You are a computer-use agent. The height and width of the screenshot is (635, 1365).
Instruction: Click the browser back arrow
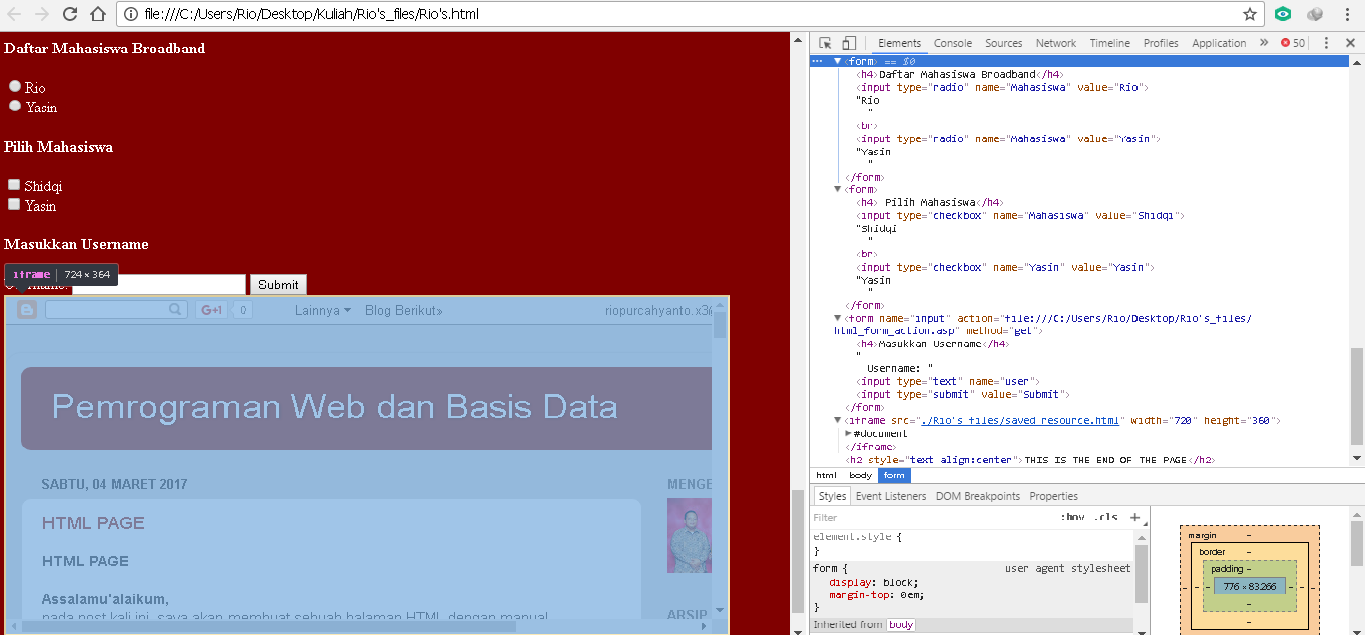(14, 14)
